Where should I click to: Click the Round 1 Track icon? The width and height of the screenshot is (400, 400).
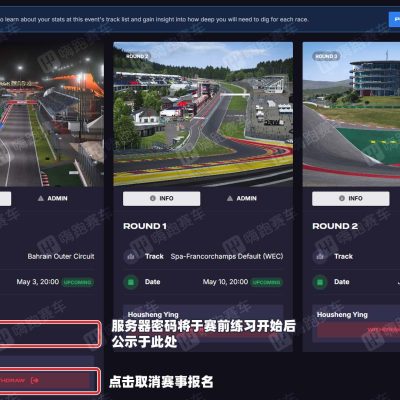(x=131, y=256)
